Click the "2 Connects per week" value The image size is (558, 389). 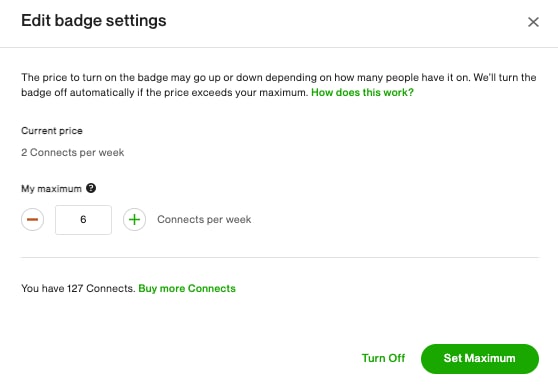pos(73,153)
